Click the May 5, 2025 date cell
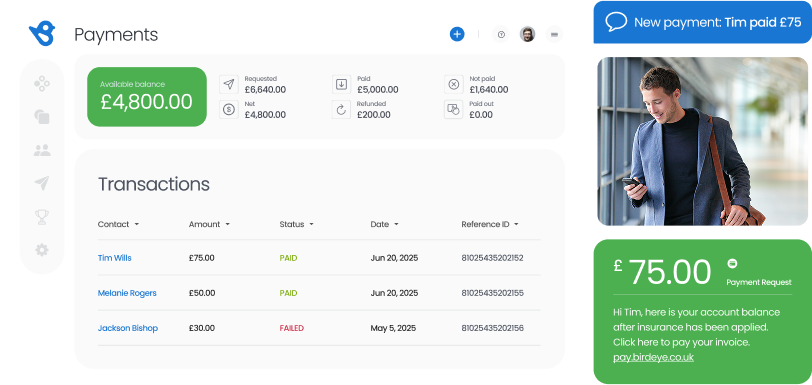The image size is (812, 385). (392, 328)
